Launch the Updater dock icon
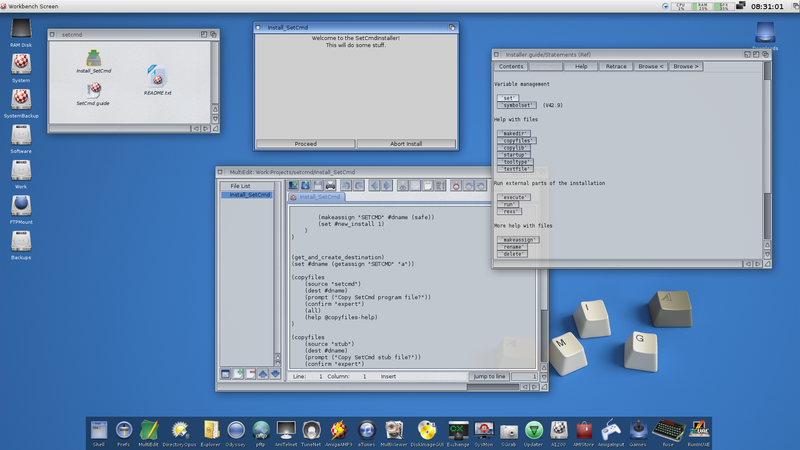The height and width of the screenshot is (450, 800). point(534,430)
